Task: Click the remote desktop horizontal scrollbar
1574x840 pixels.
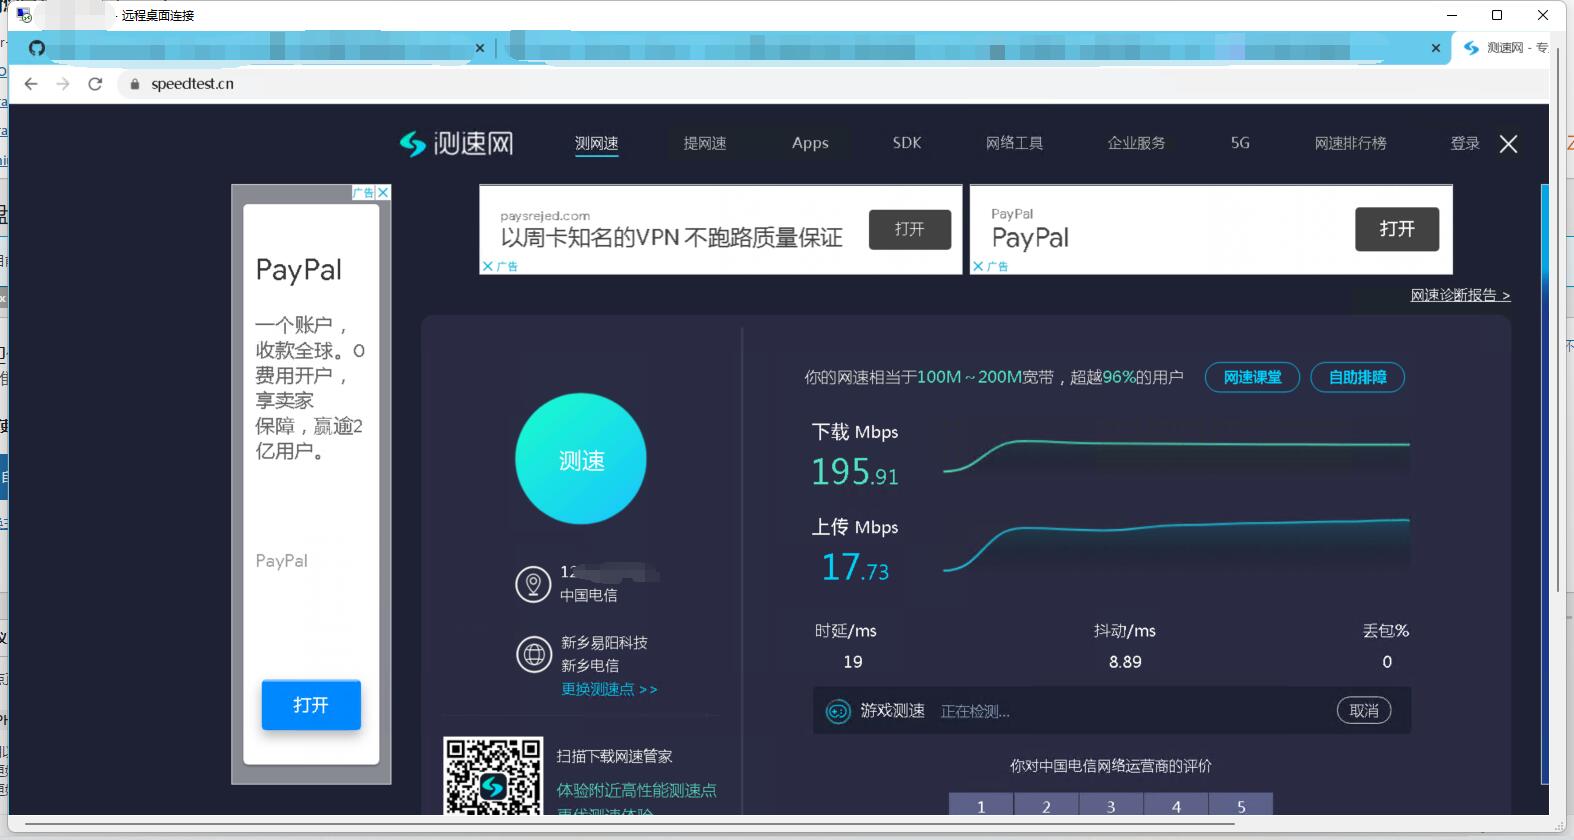Action: 630,825
